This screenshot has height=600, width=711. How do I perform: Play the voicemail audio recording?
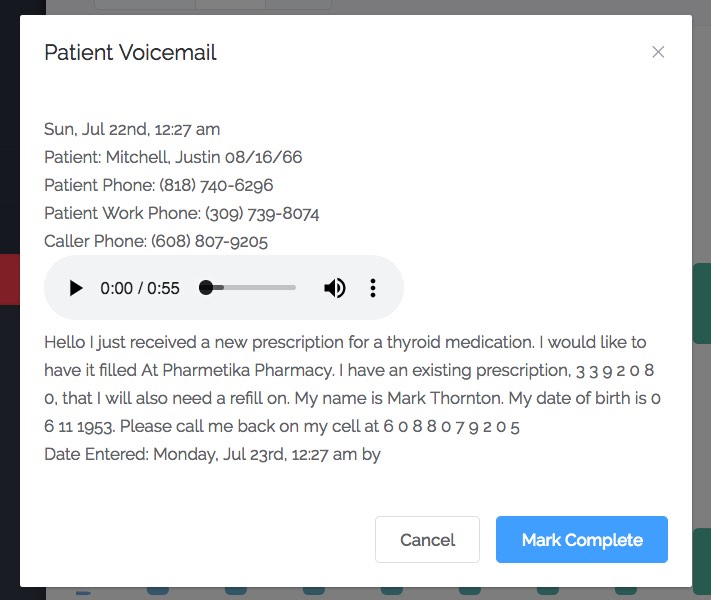[x=76, y=288]
